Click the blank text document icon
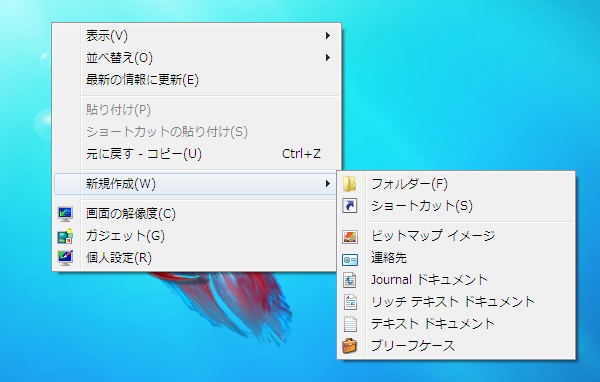600x382 pixels. tap(350, 324)
